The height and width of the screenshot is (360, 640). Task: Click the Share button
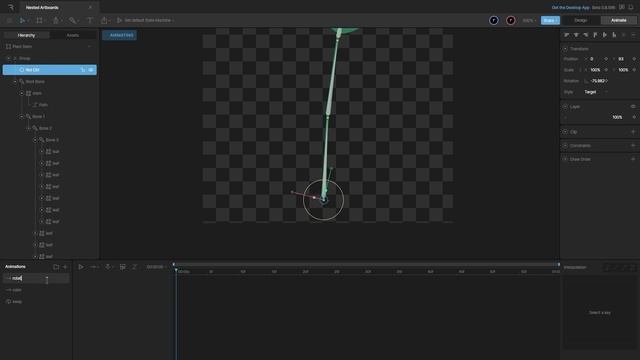(x=550, y=20)
